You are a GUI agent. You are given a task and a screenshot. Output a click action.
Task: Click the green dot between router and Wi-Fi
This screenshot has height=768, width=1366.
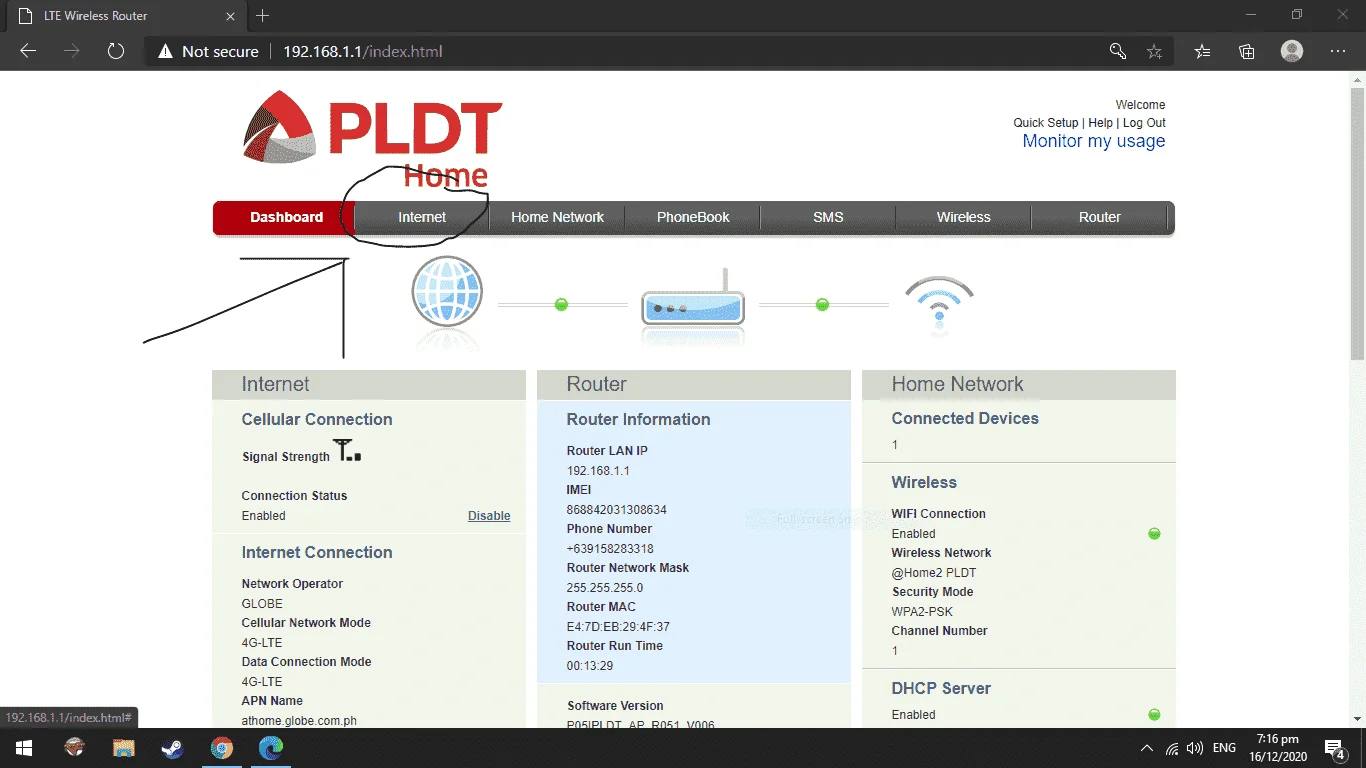coord(822,304)
